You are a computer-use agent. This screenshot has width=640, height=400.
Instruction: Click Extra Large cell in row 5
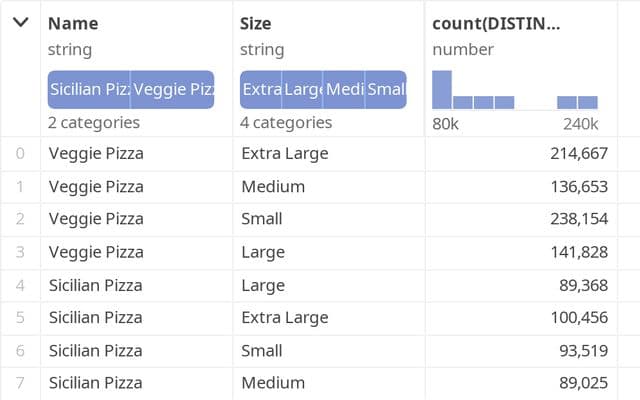click(285, 318)
